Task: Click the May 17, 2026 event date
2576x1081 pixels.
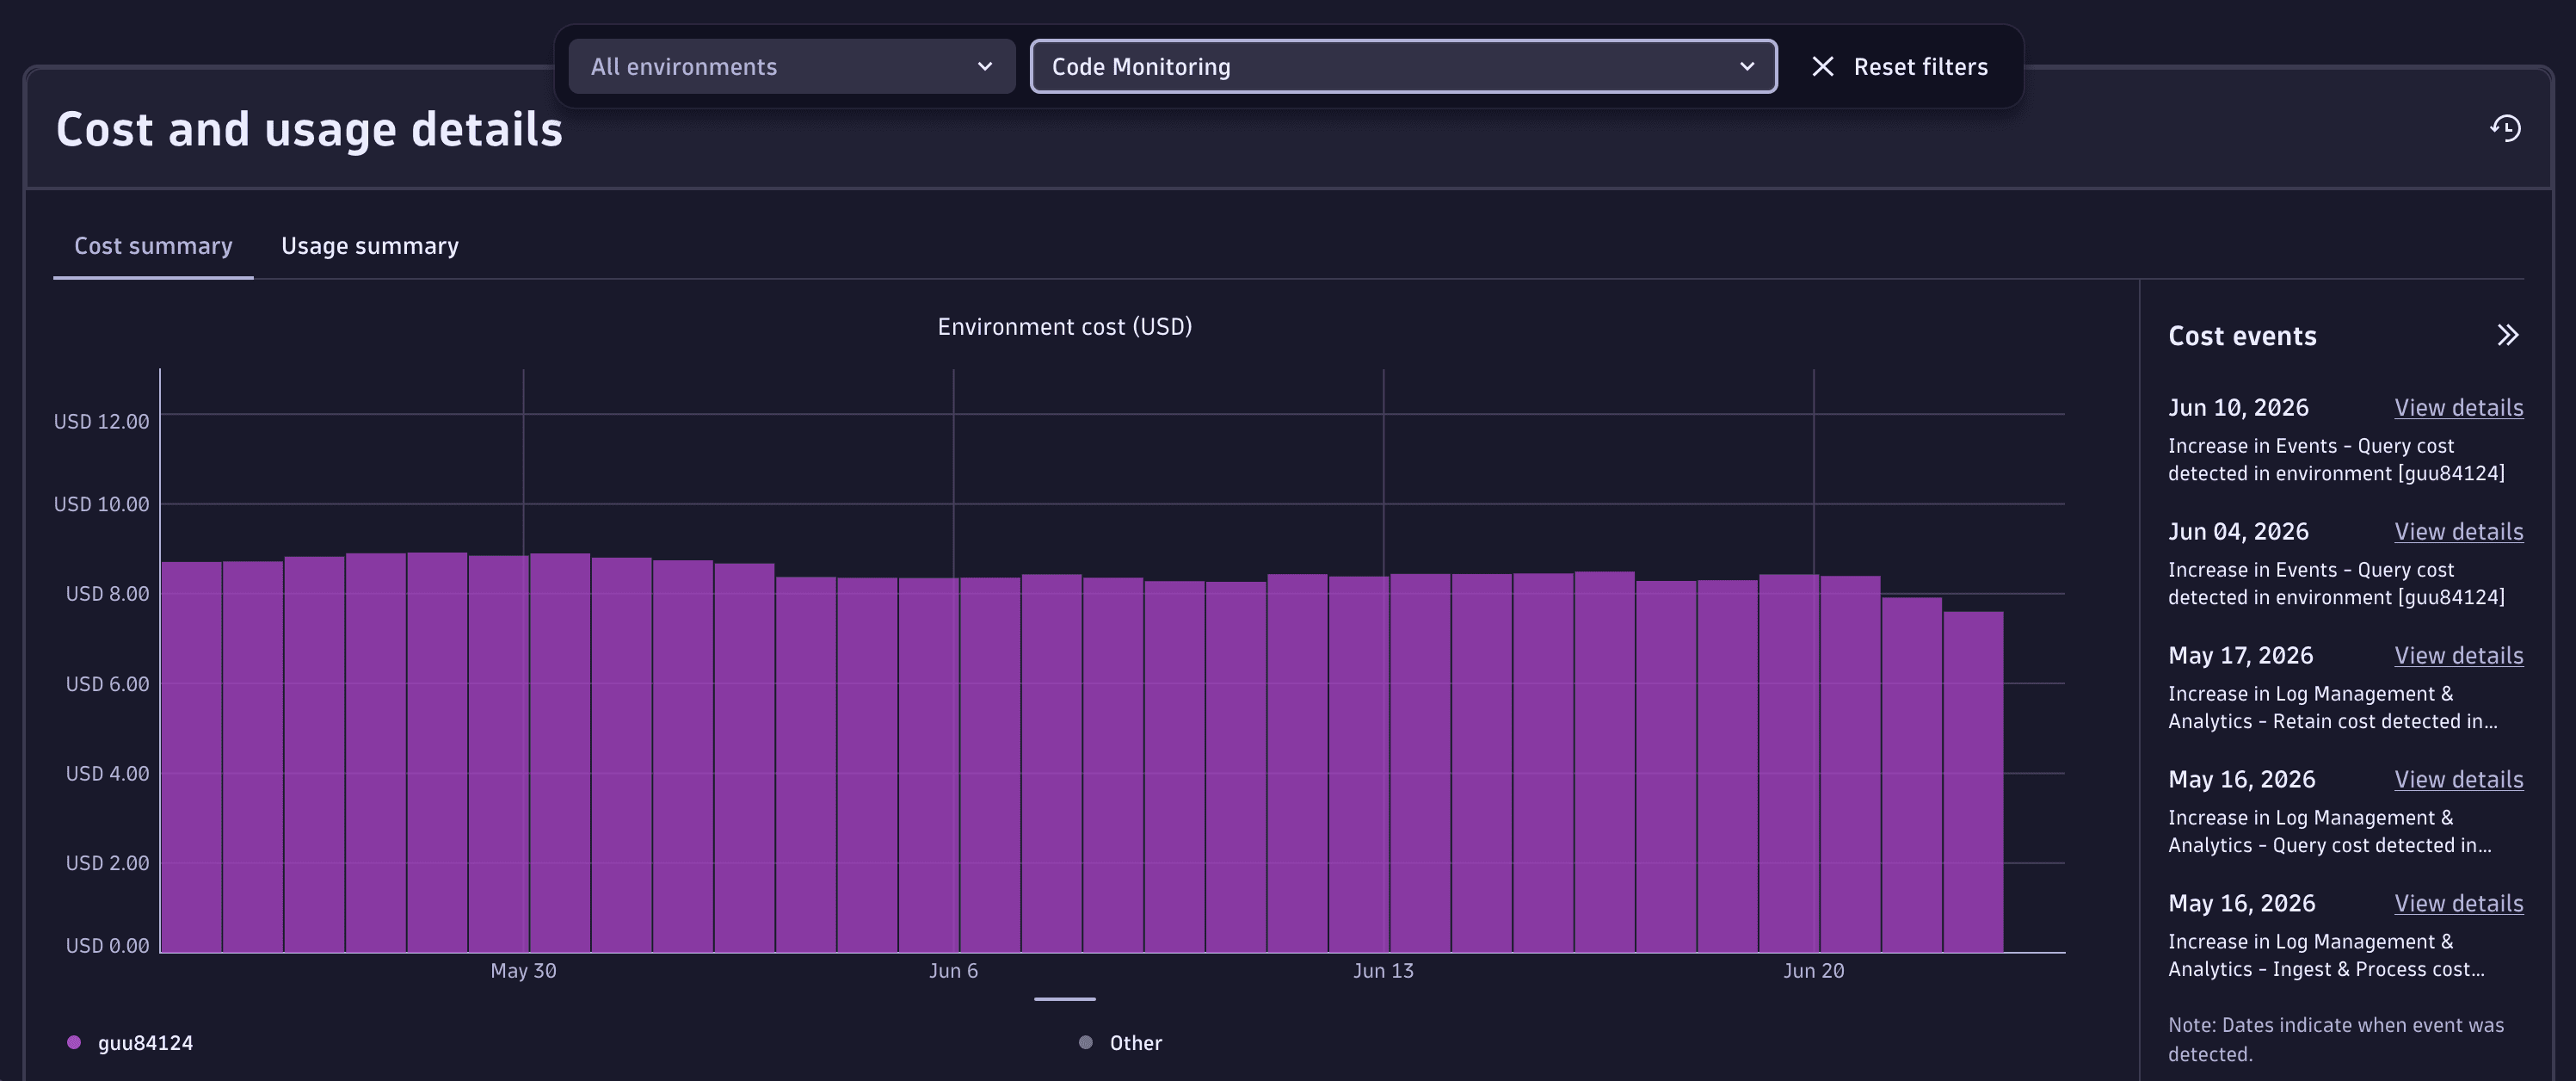Action: point(2240,655)
